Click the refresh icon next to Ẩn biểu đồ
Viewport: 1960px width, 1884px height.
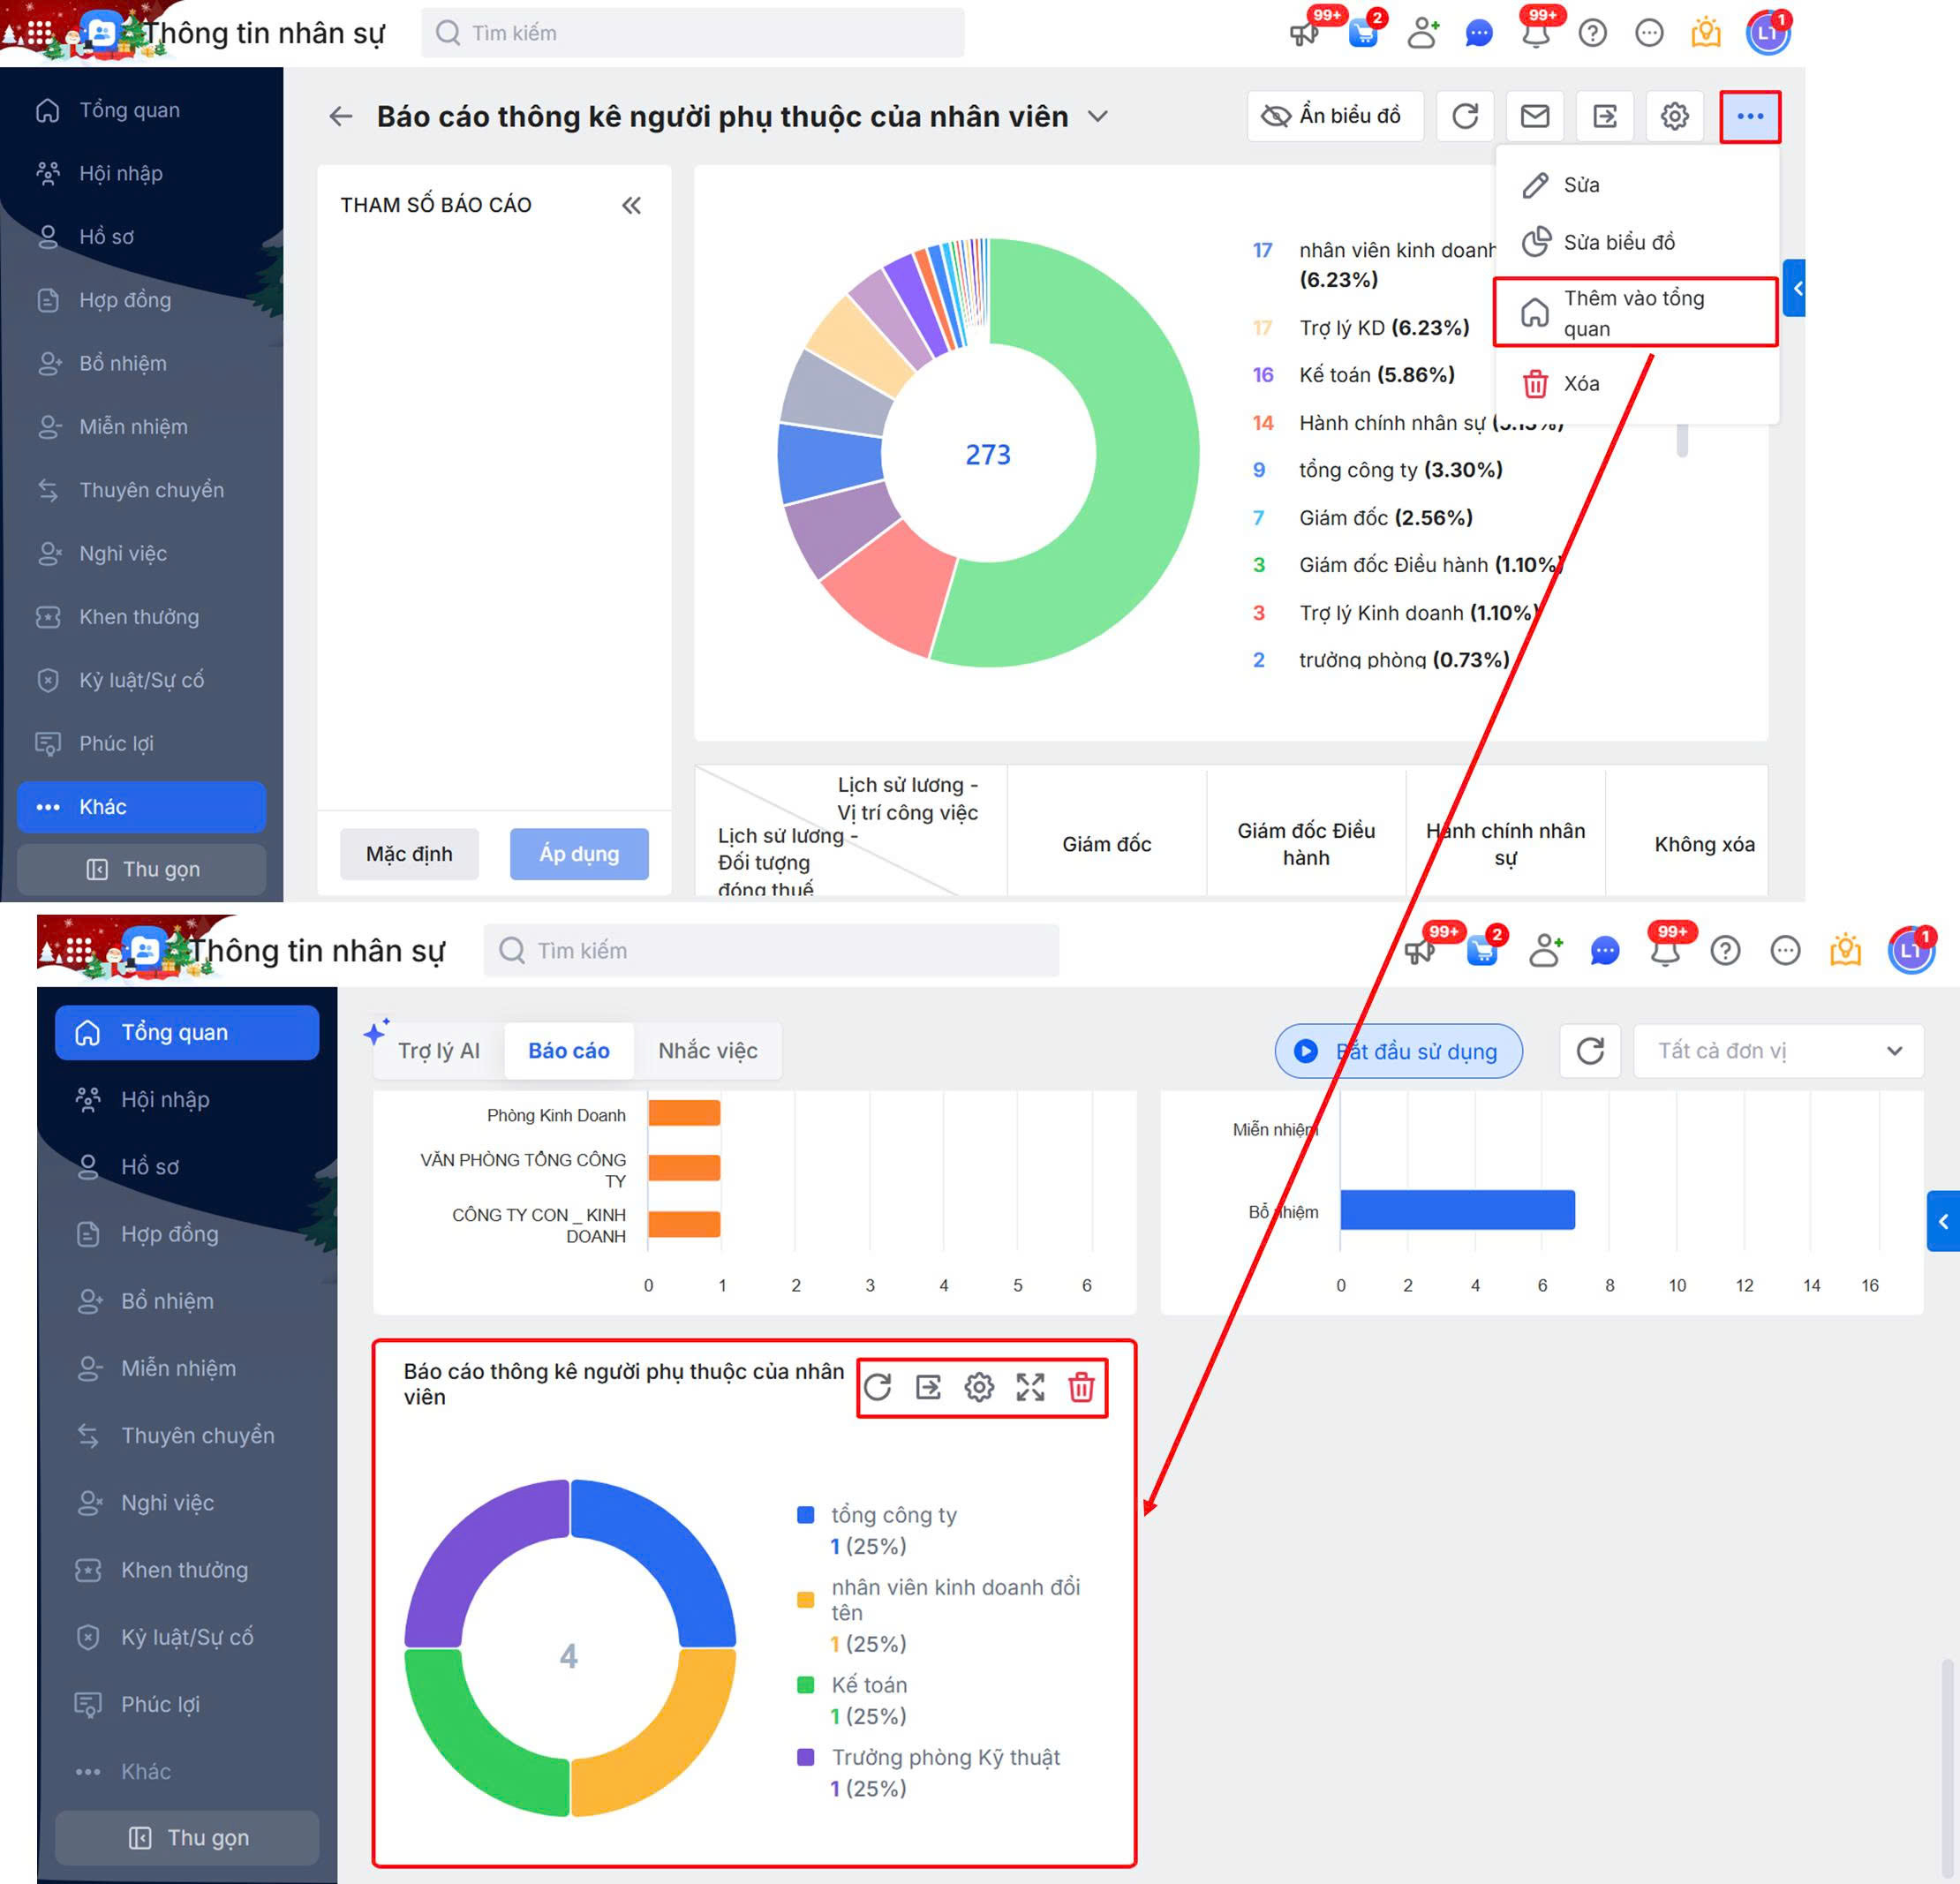(1465, 116)
